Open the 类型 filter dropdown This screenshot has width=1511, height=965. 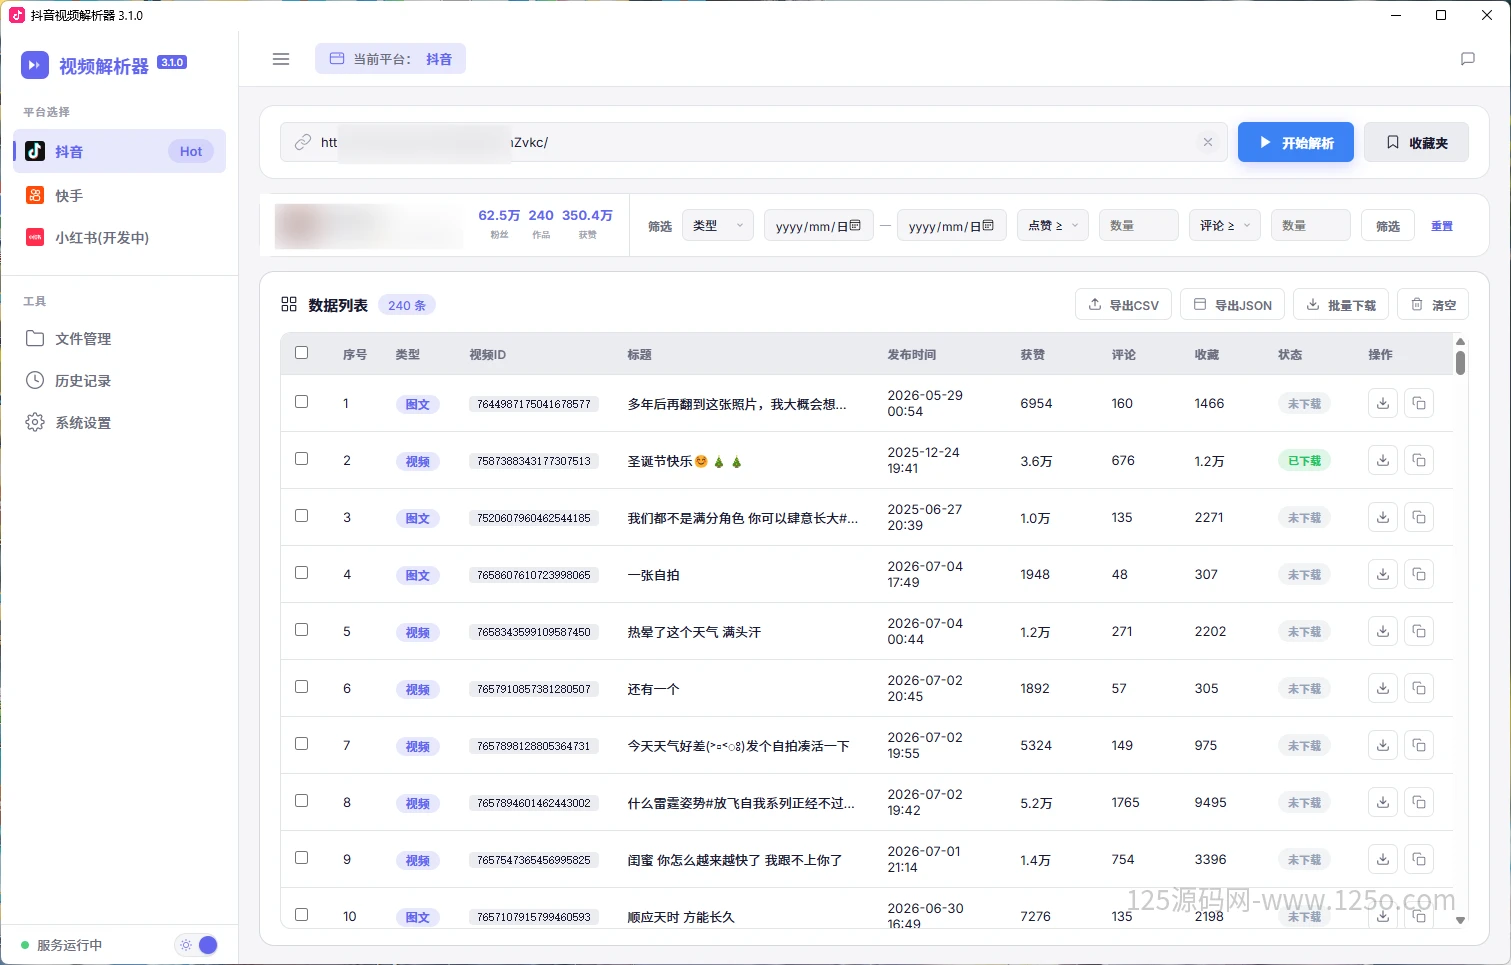[x=718, y=226]
